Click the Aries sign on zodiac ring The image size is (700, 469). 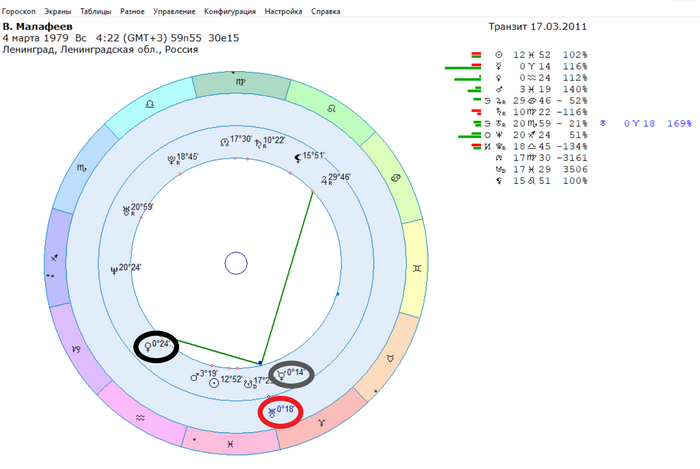[321, 422]
